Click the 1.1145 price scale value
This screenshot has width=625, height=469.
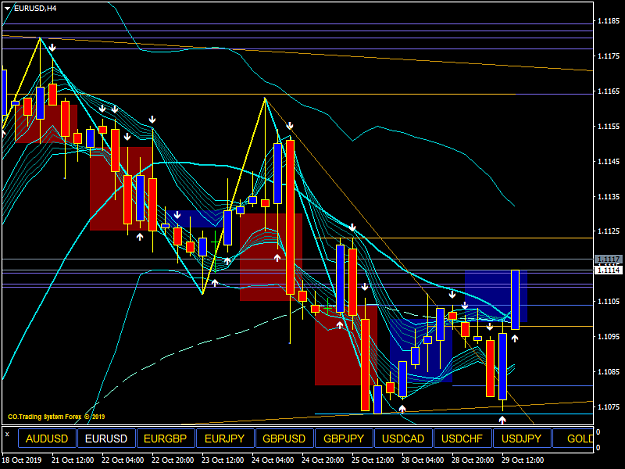click(x=609, y=161)
